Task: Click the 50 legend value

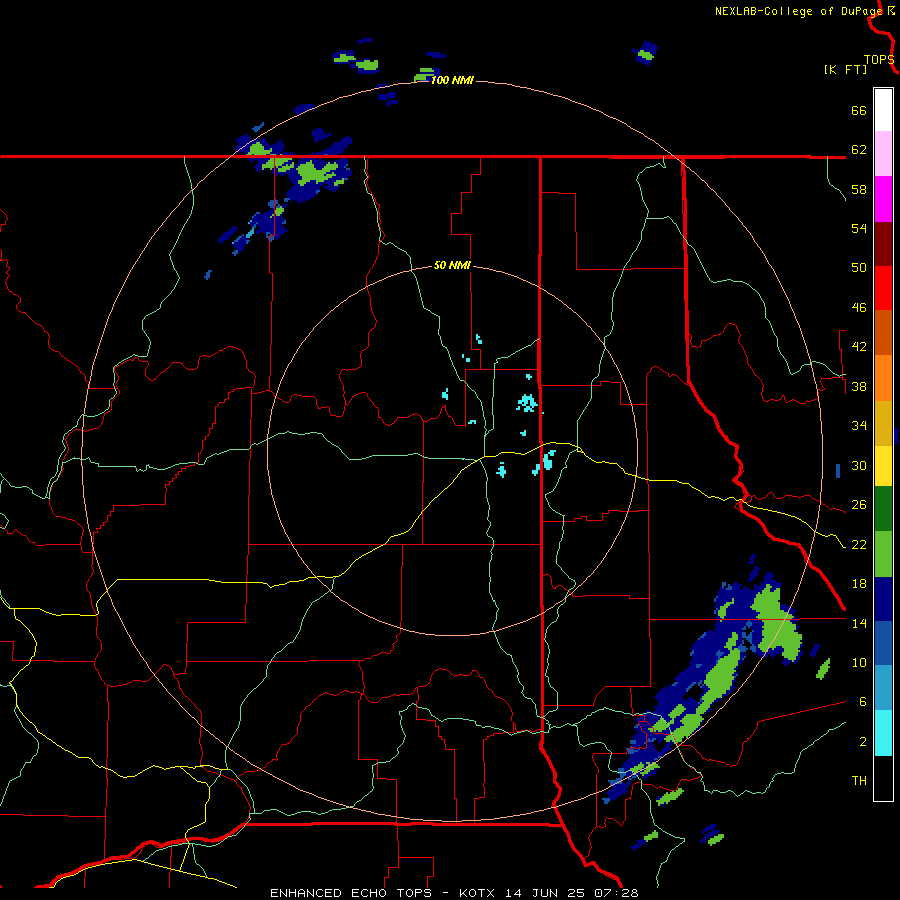Action: coord(859,268)
